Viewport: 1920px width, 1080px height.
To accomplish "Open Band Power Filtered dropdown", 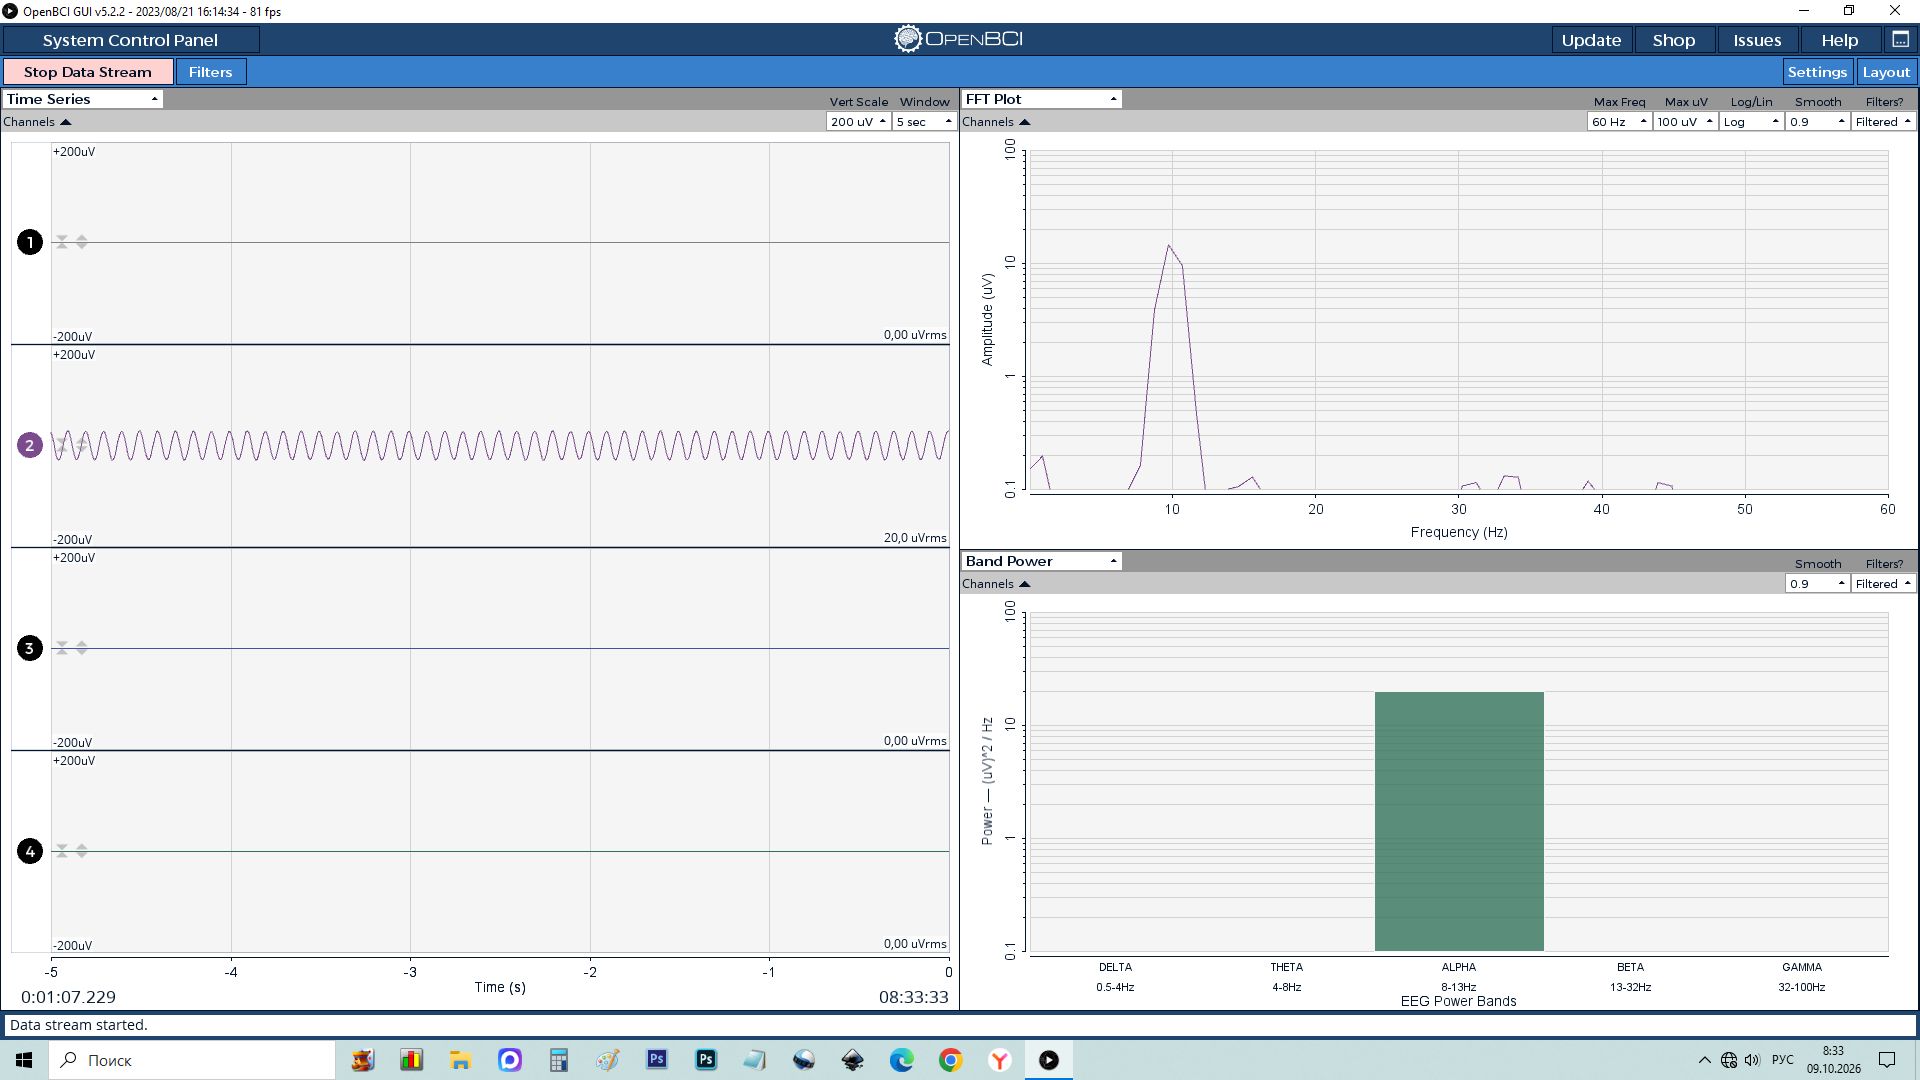I will click(1883, 583).
